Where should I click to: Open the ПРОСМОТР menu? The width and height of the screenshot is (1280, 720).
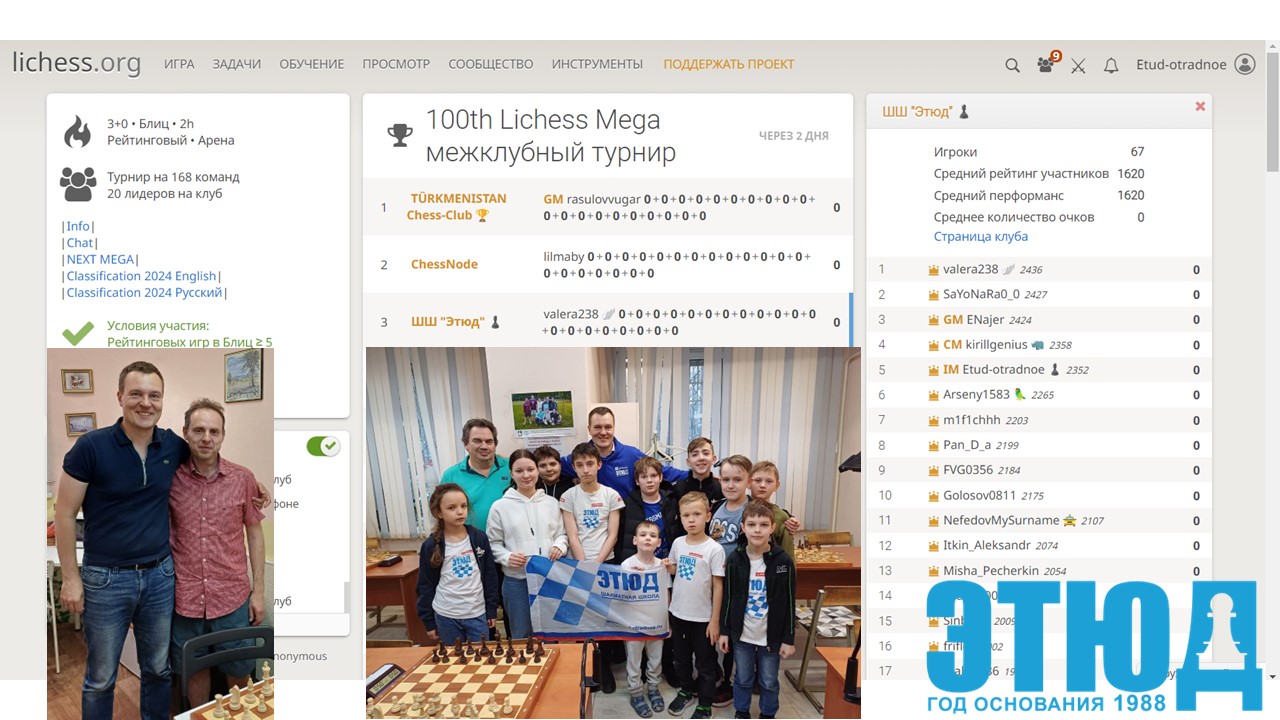click(x=396, y=64)
